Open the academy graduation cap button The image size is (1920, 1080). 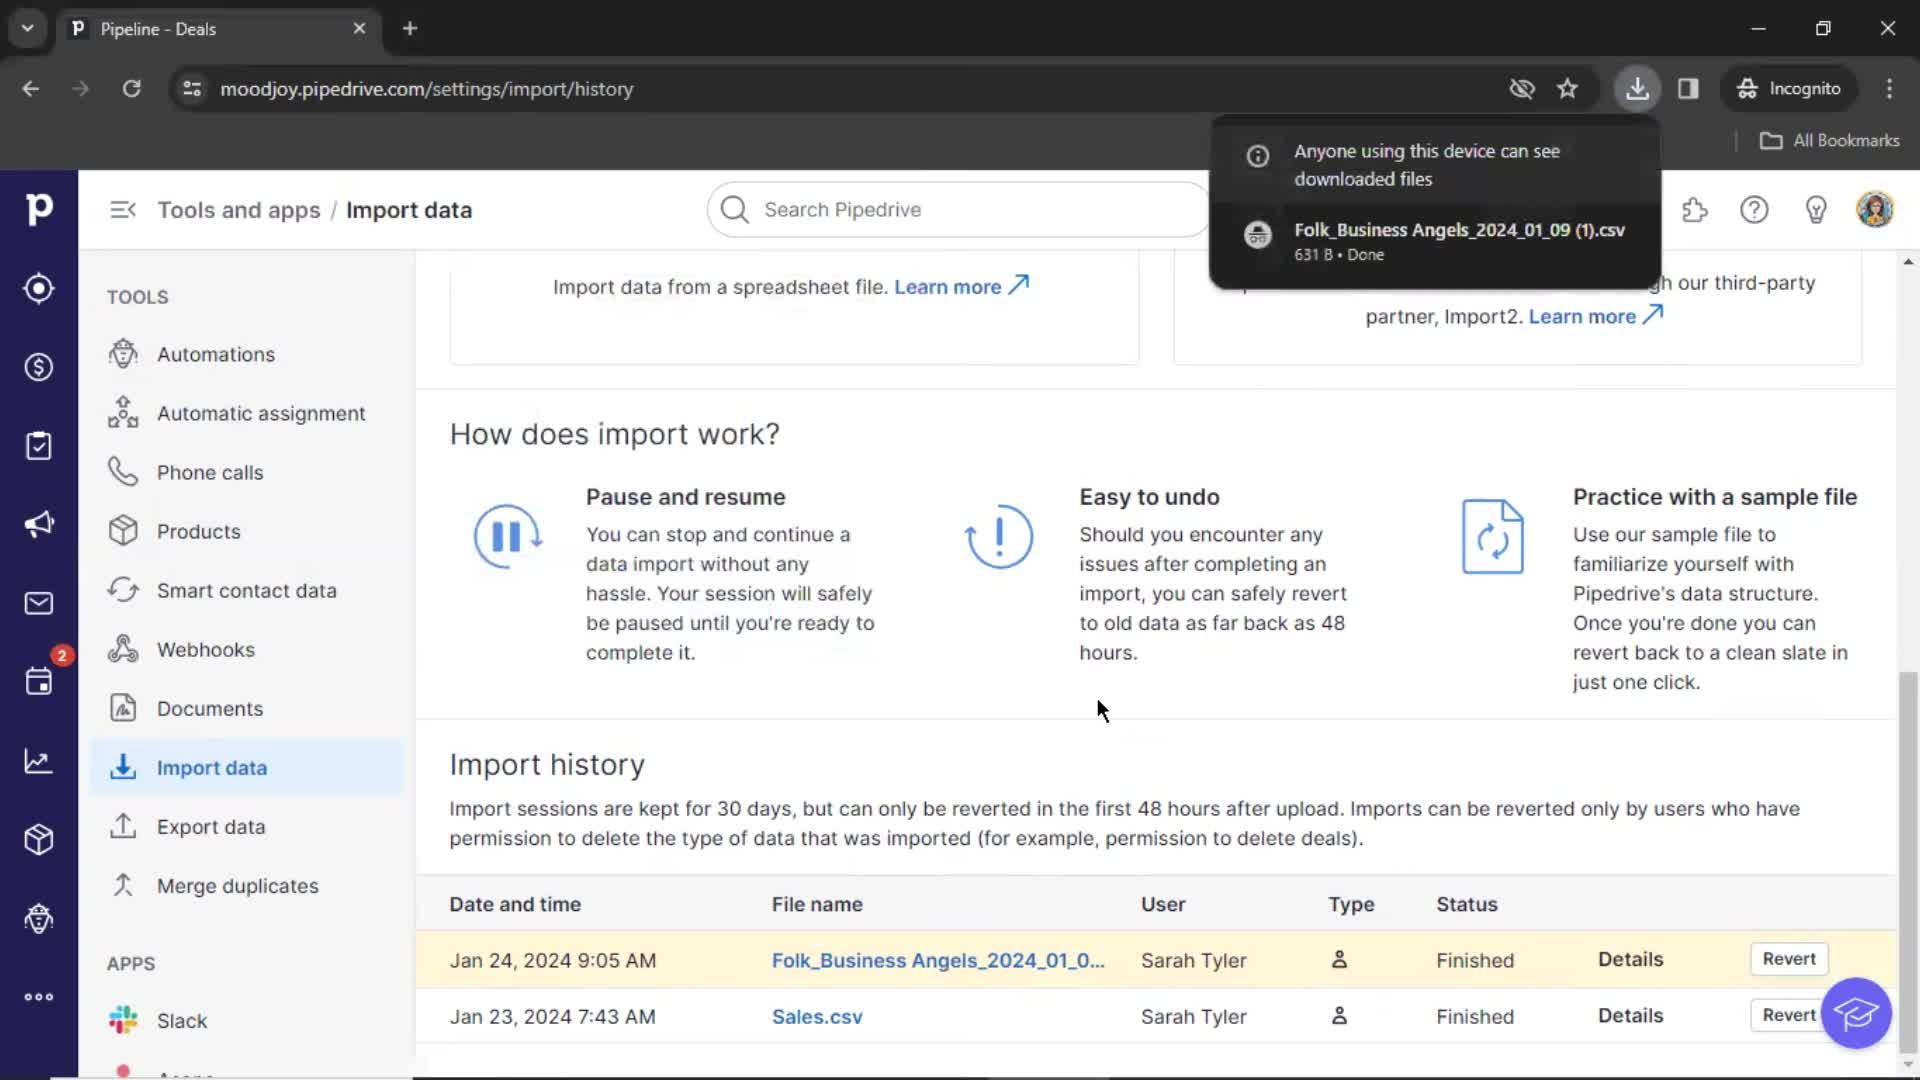pyautogui.click(x=1856, y=1013)
